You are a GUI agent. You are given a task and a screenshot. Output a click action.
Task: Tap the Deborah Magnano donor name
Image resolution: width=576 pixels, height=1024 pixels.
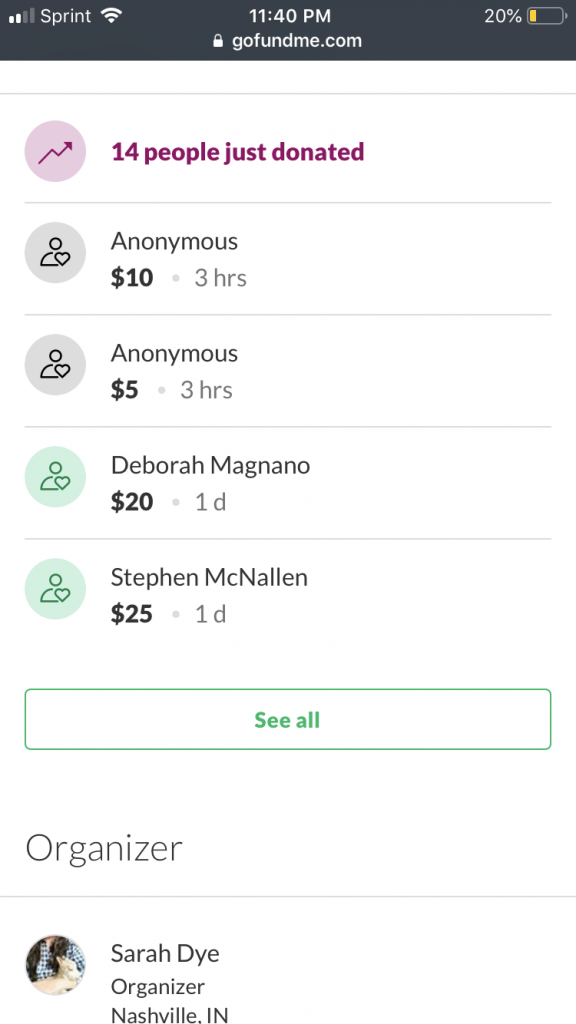pos(210,465)
